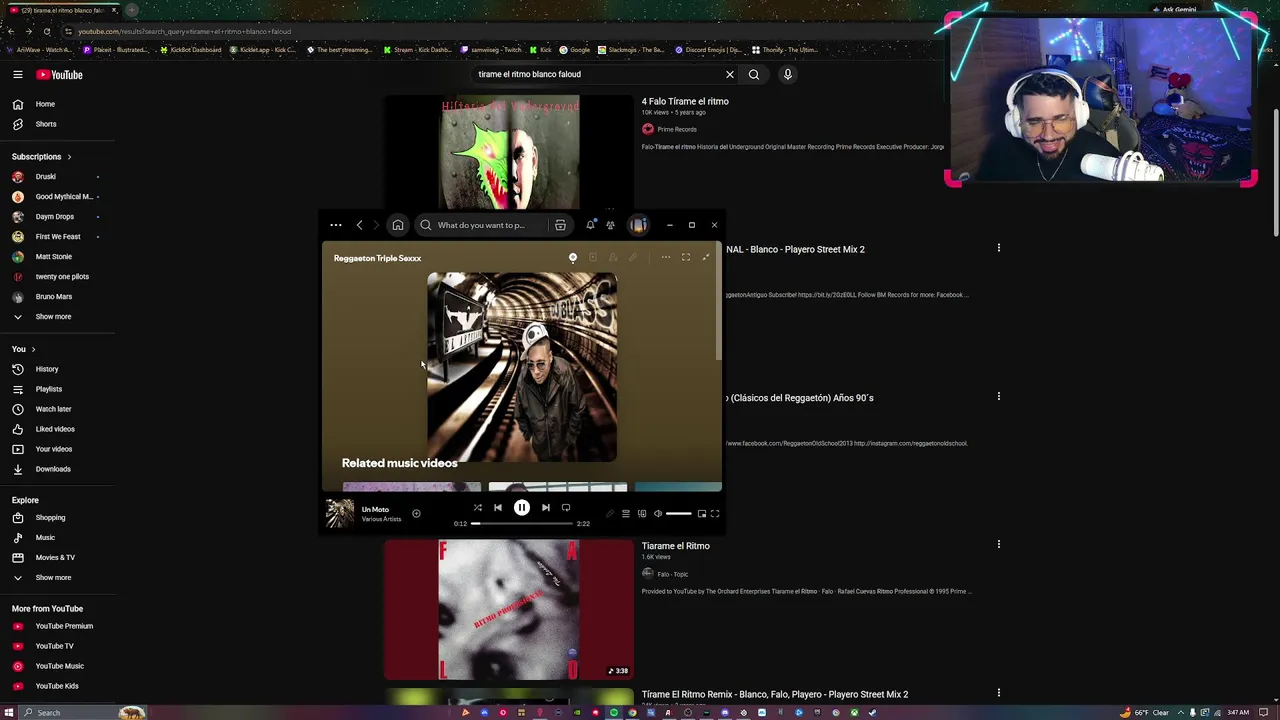
Task: Open the Kick bookmark in bookmarks bar
Action: coord(540,50)
